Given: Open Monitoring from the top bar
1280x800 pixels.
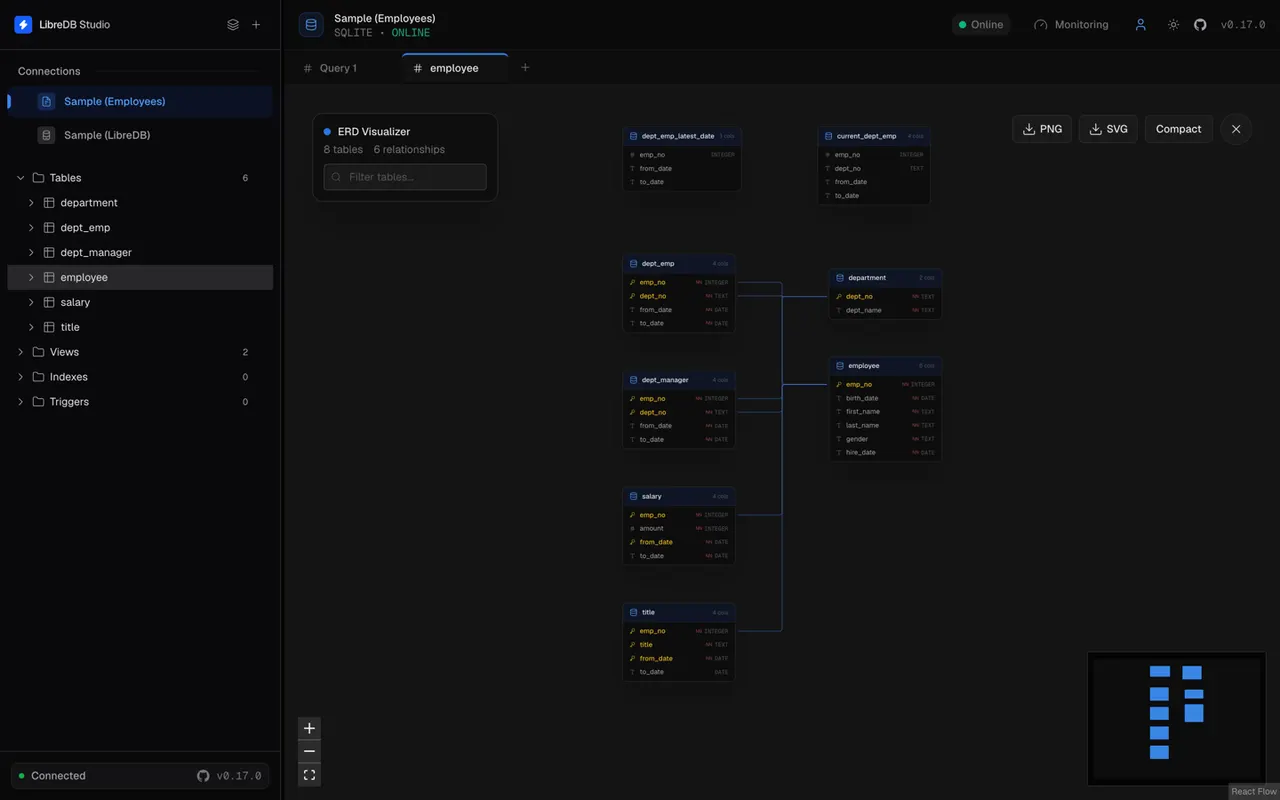Looking at the screenshot, I should coord(1071,25).
